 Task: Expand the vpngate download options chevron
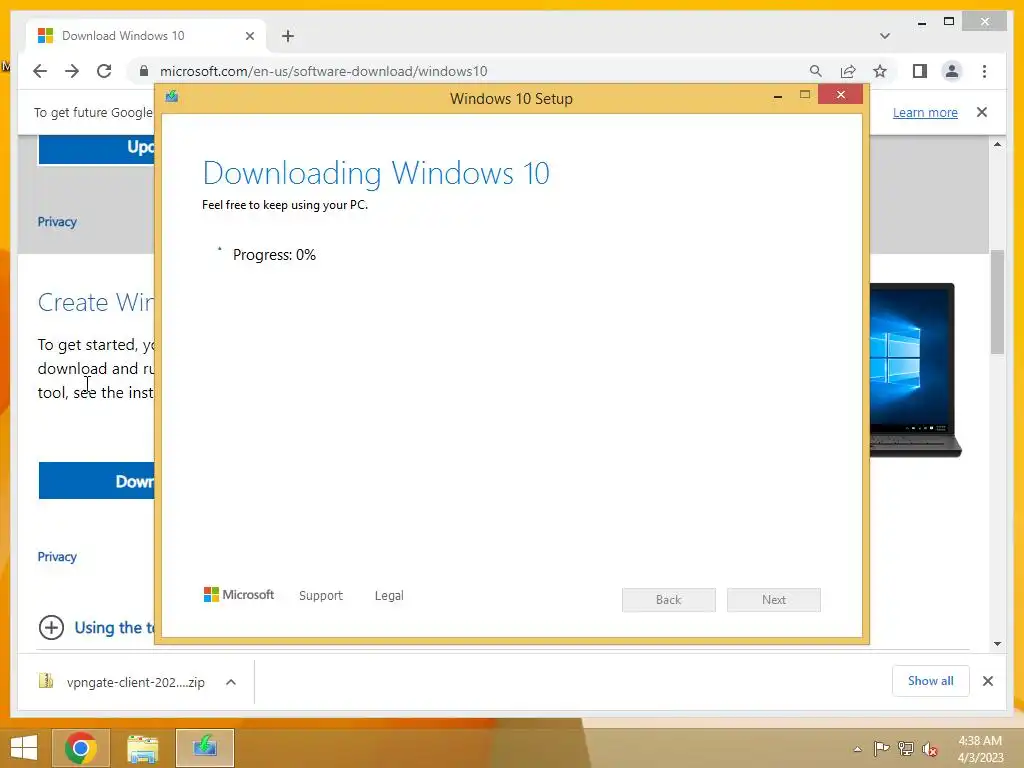(x=231, y=682)
